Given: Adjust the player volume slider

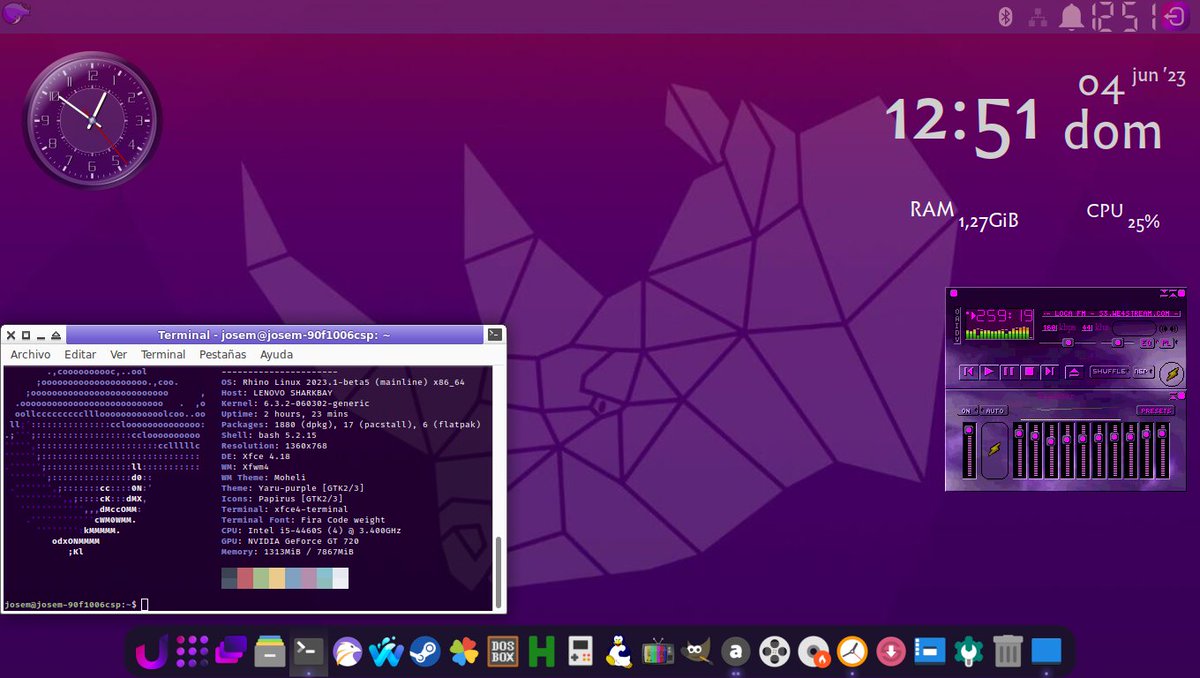Looking at the screenshot, I should pos(1067,343).
